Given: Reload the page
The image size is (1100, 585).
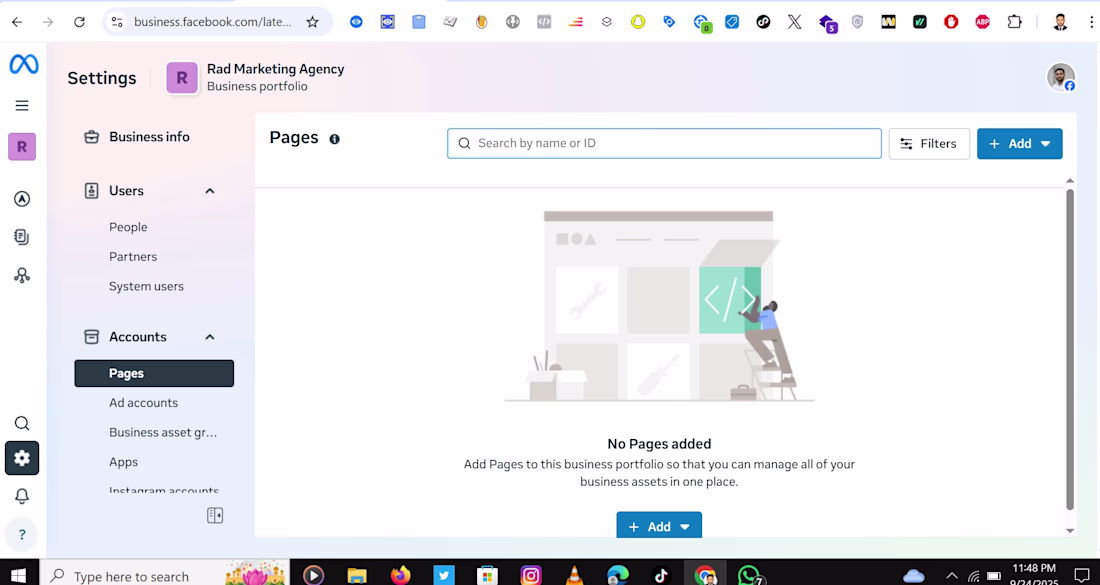Looking at the screenshot, I should [79, 22].
